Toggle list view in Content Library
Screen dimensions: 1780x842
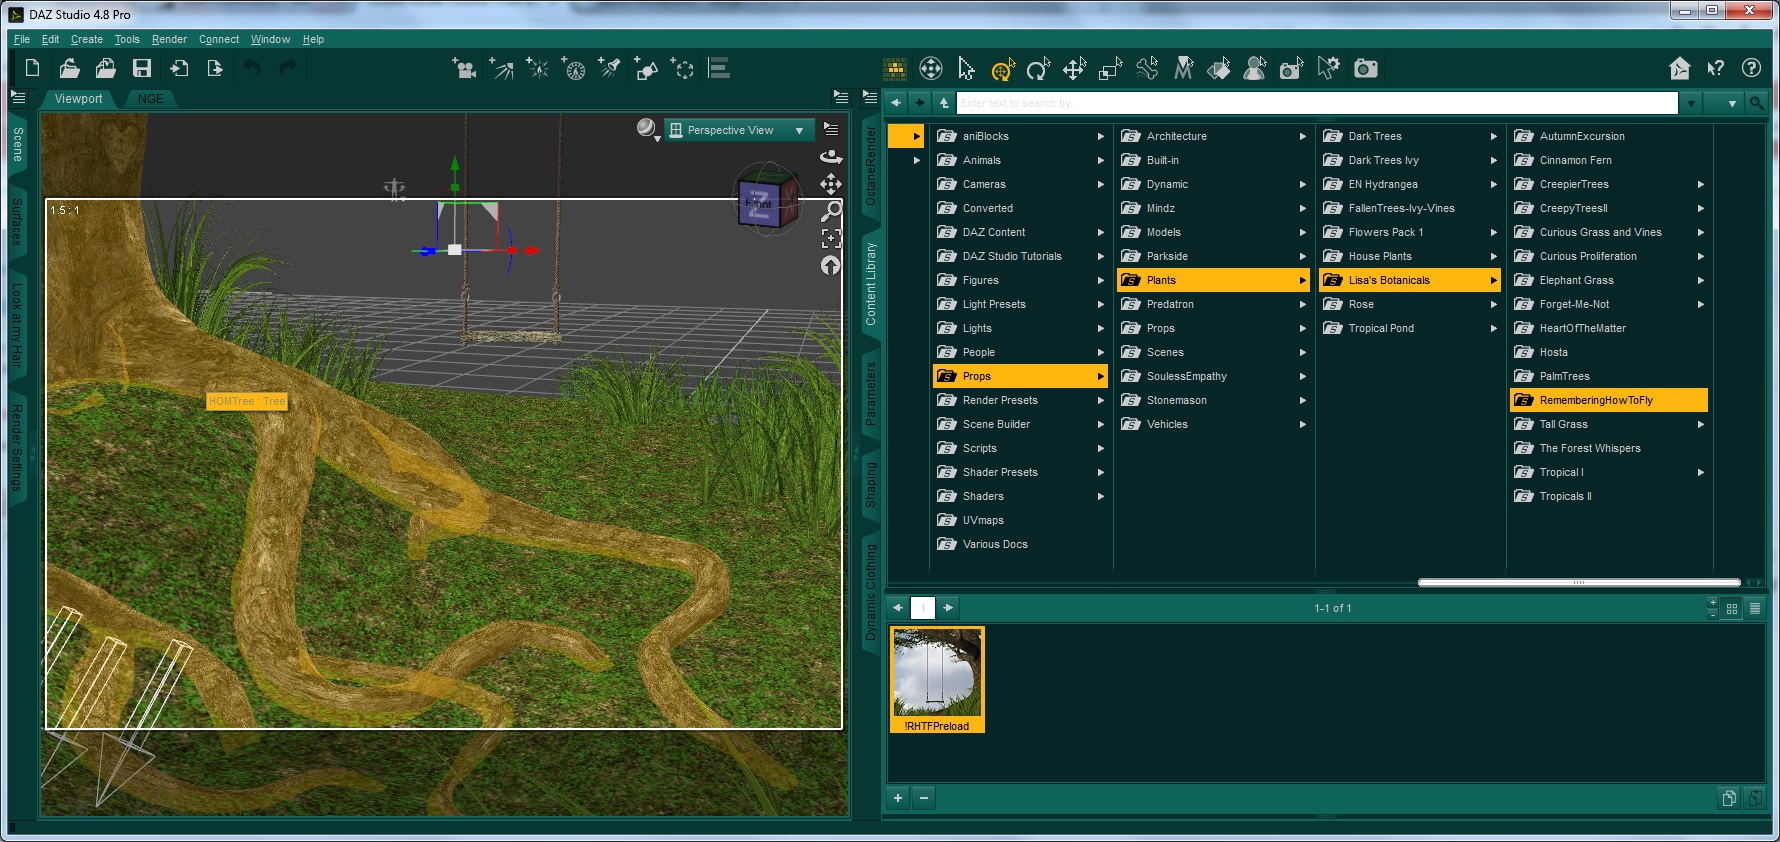click(x=1754, y=608)
